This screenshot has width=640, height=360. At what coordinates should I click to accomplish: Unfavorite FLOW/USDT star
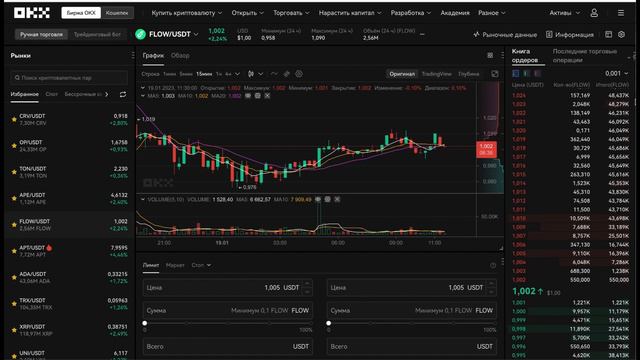(14, 225)
